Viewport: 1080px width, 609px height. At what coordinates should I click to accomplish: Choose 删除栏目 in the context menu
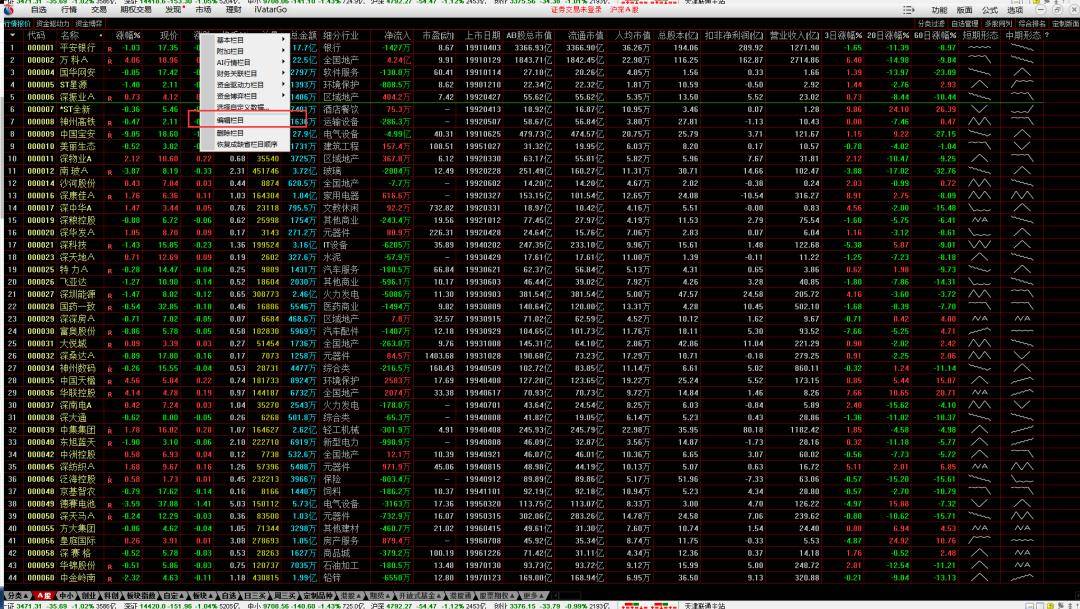click(245, 133)
